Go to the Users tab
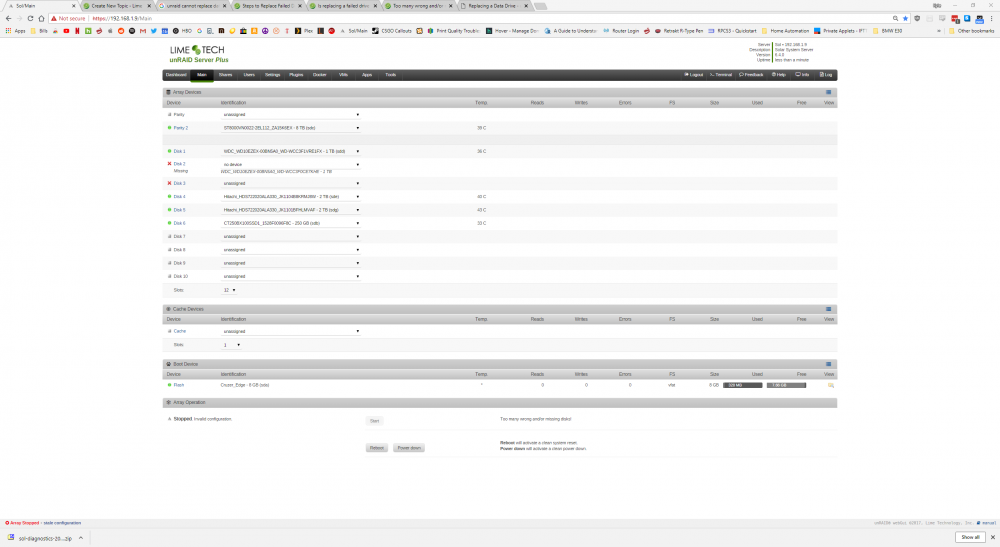The image size is (1000, 547). pyautogui.click(x=249, y=75)
